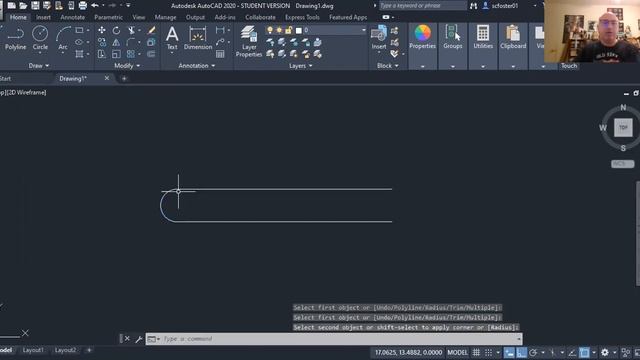Switch to the Insert ribbon tab

pyautogui.click(x=43, y=17)
